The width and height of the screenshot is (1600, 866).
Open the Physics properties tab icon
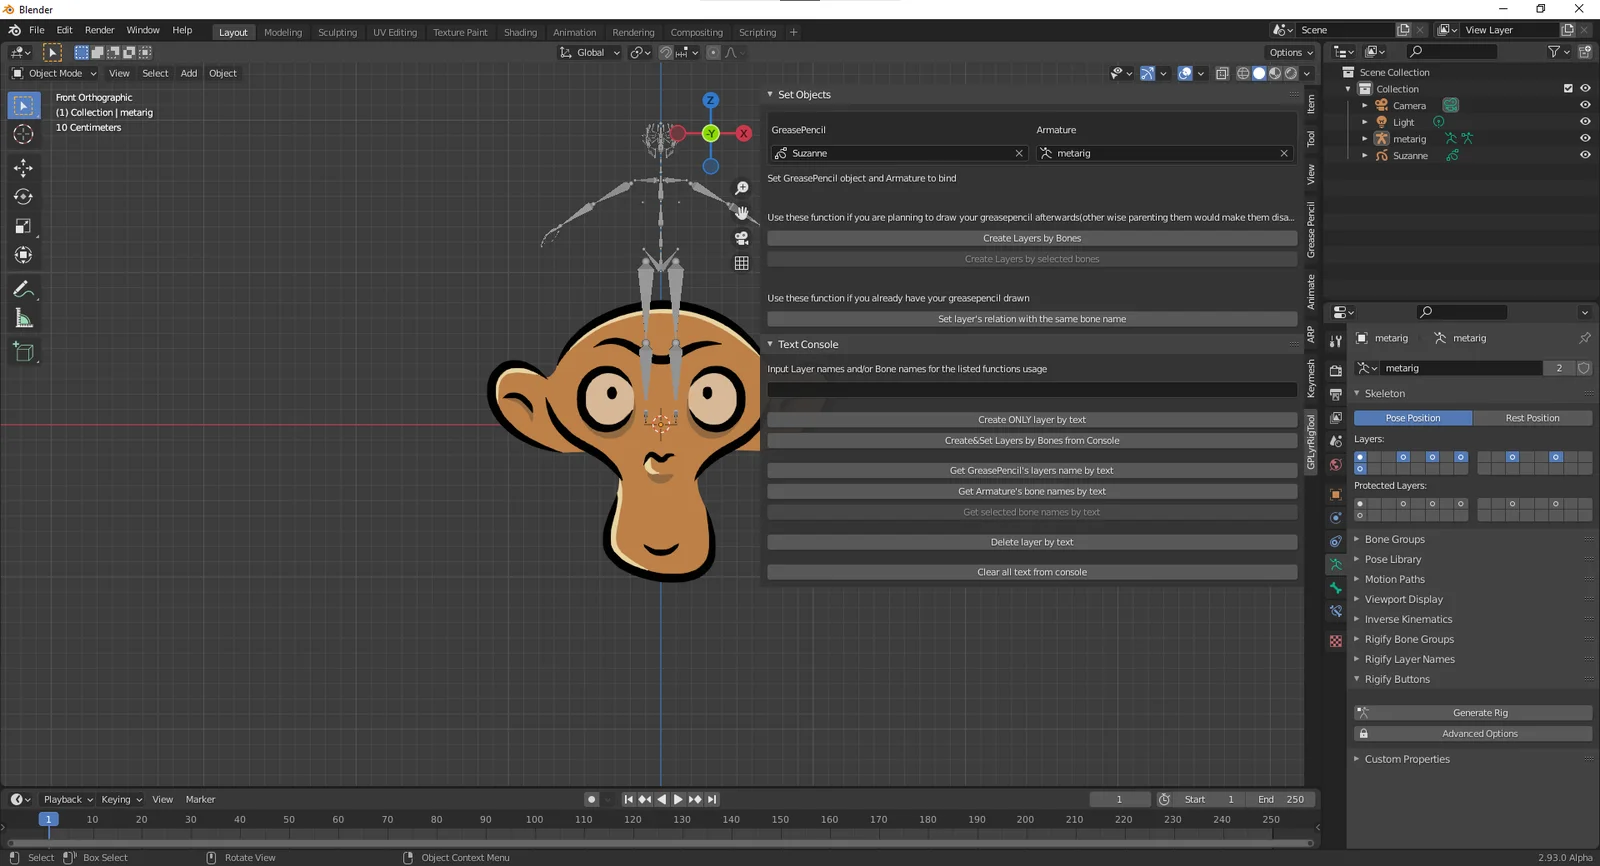[1336, 518]
